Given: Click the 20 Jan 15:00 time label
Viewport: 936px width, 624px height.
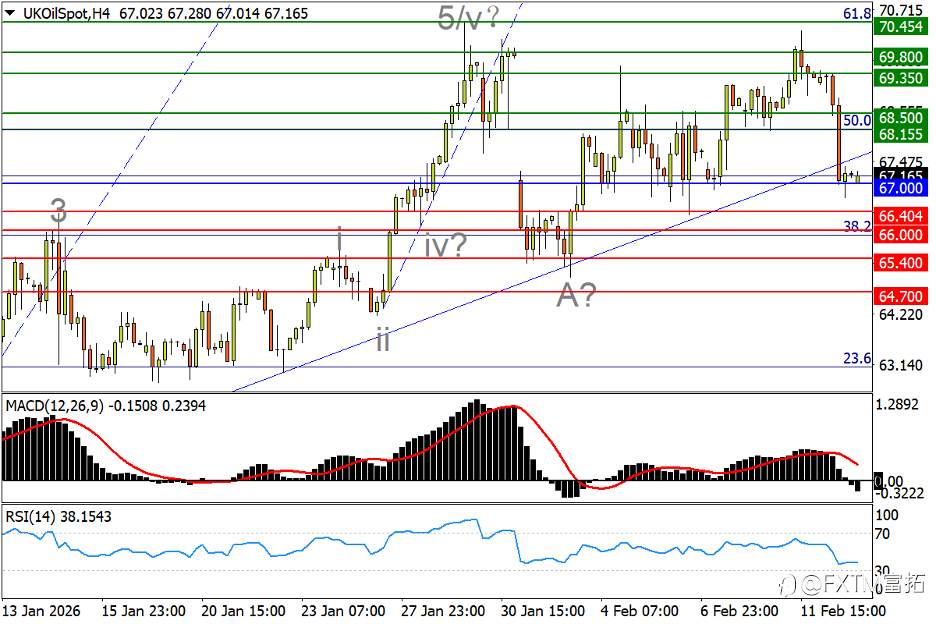Looking at the screenshot, I should pyautogui.click(x=243, y=611).
